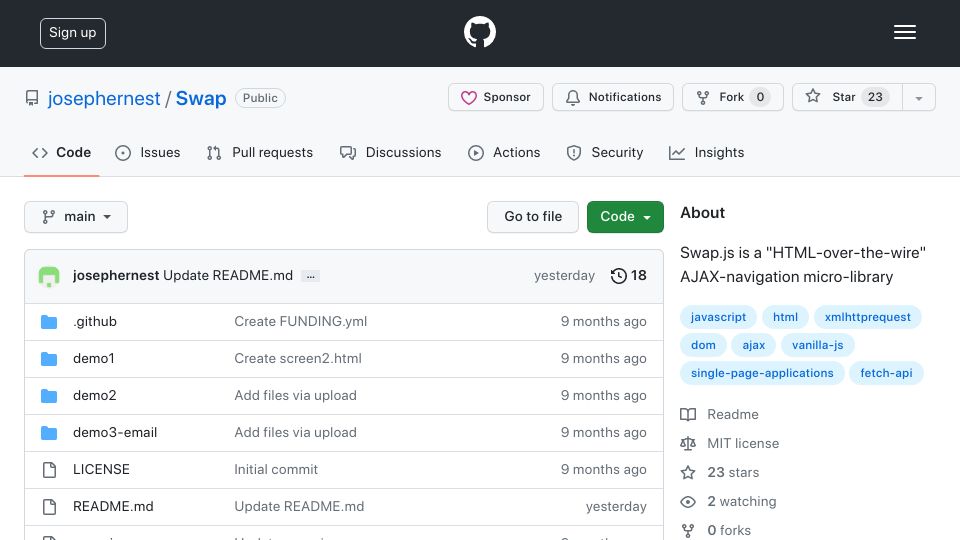Open the Swap repository link
This screenshot has width=960, height=540.
click(201, 98)
